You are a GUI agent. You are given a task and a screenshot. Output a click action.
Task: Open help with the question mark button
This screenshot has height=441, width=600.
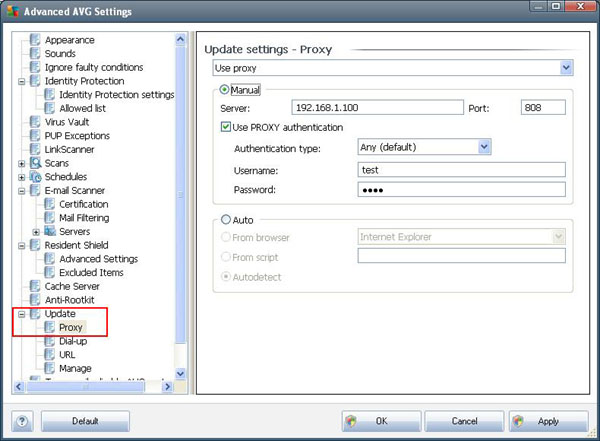click(x=22, y=421)
